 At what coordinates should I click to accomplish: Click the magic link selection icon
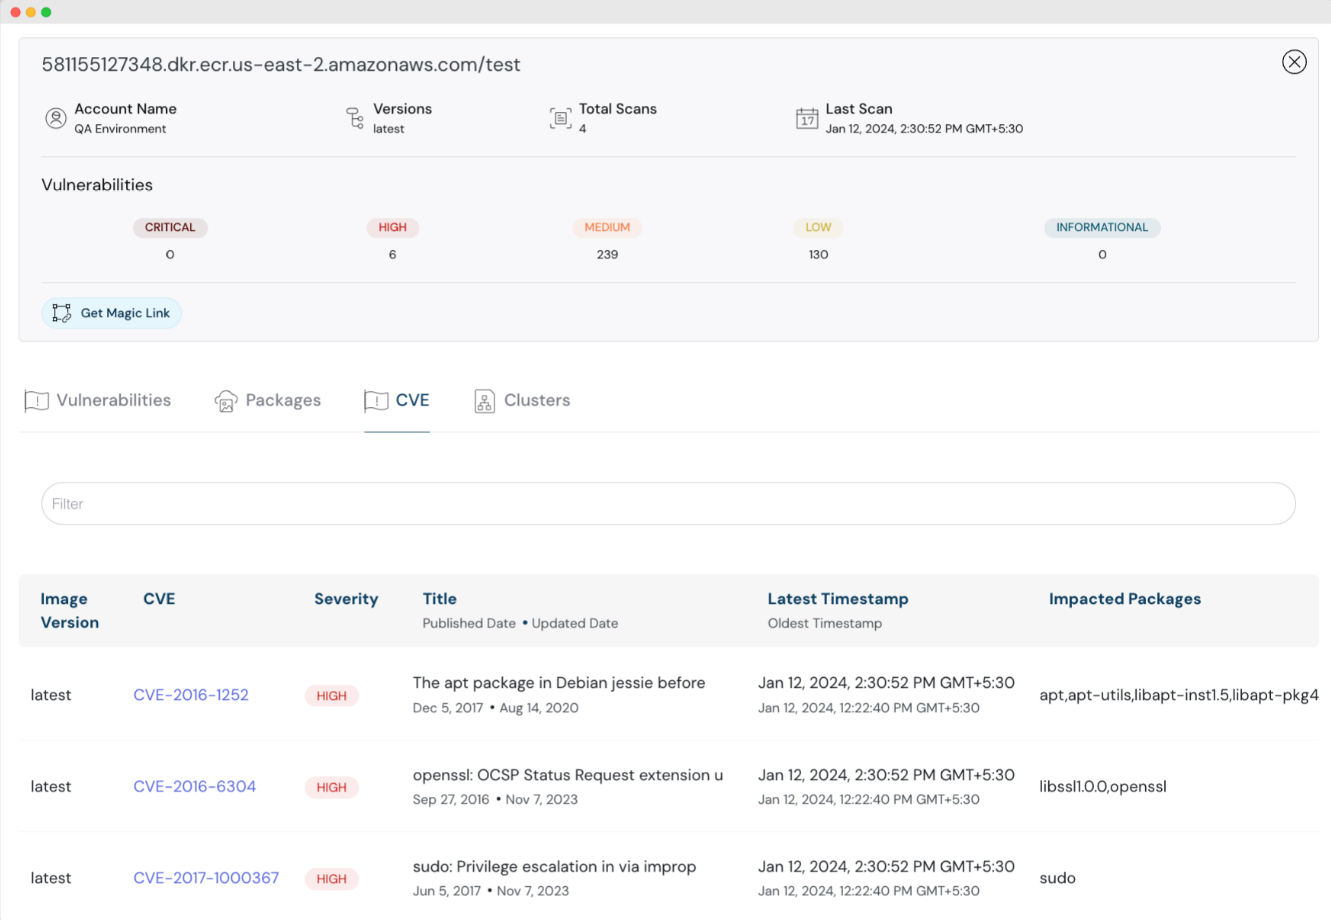pyautogui.click(x=61, y=312)
